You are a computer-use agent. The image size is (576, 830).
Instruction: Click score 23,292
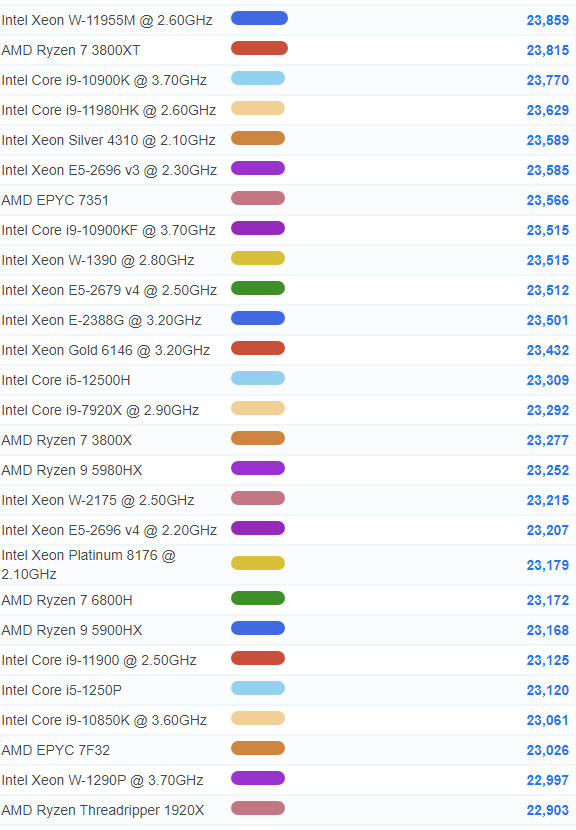click(x=547, y=410)
